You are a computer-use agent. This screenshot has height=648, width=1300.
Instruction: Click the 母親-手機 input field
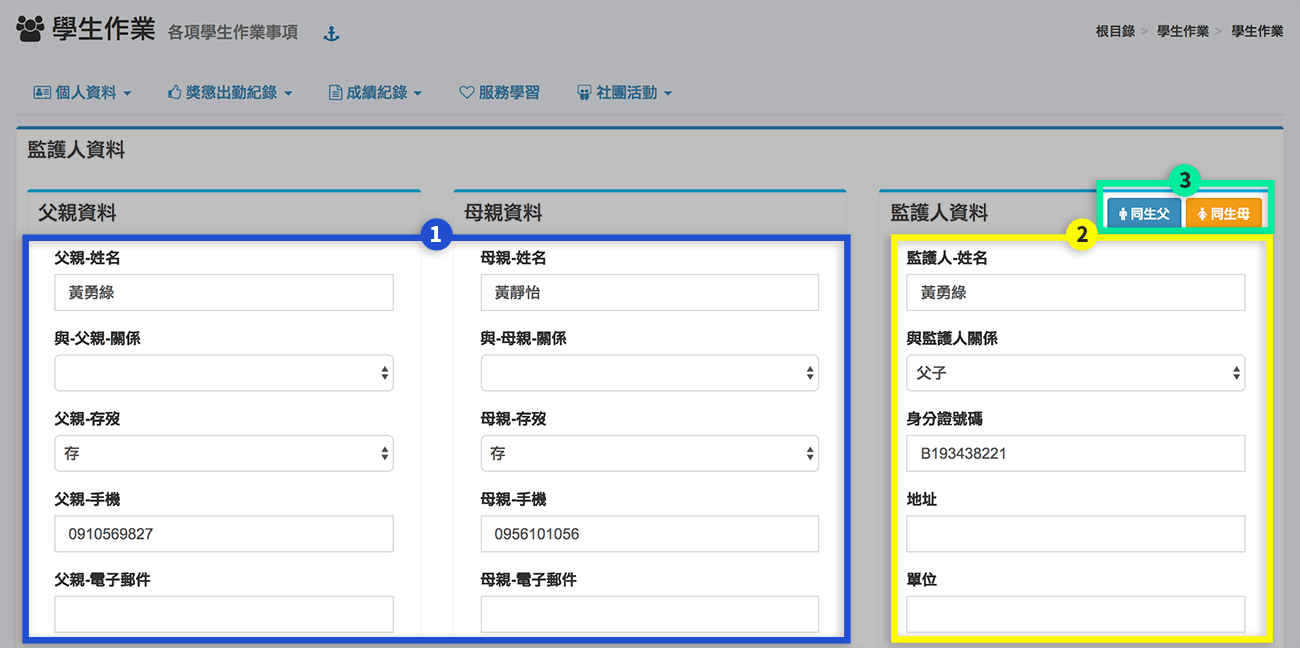pyautogui.click(x=650, y=534)
